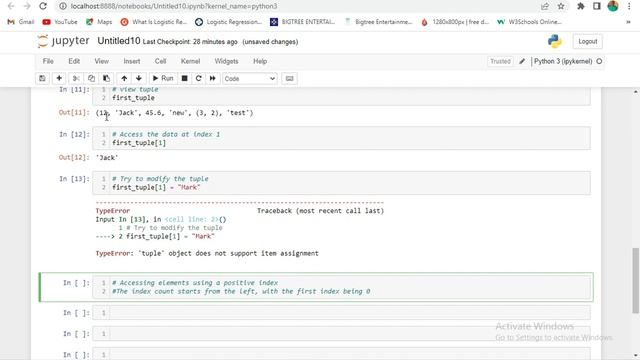
Task: Open the File menu
Action: (x=48, y=61)
